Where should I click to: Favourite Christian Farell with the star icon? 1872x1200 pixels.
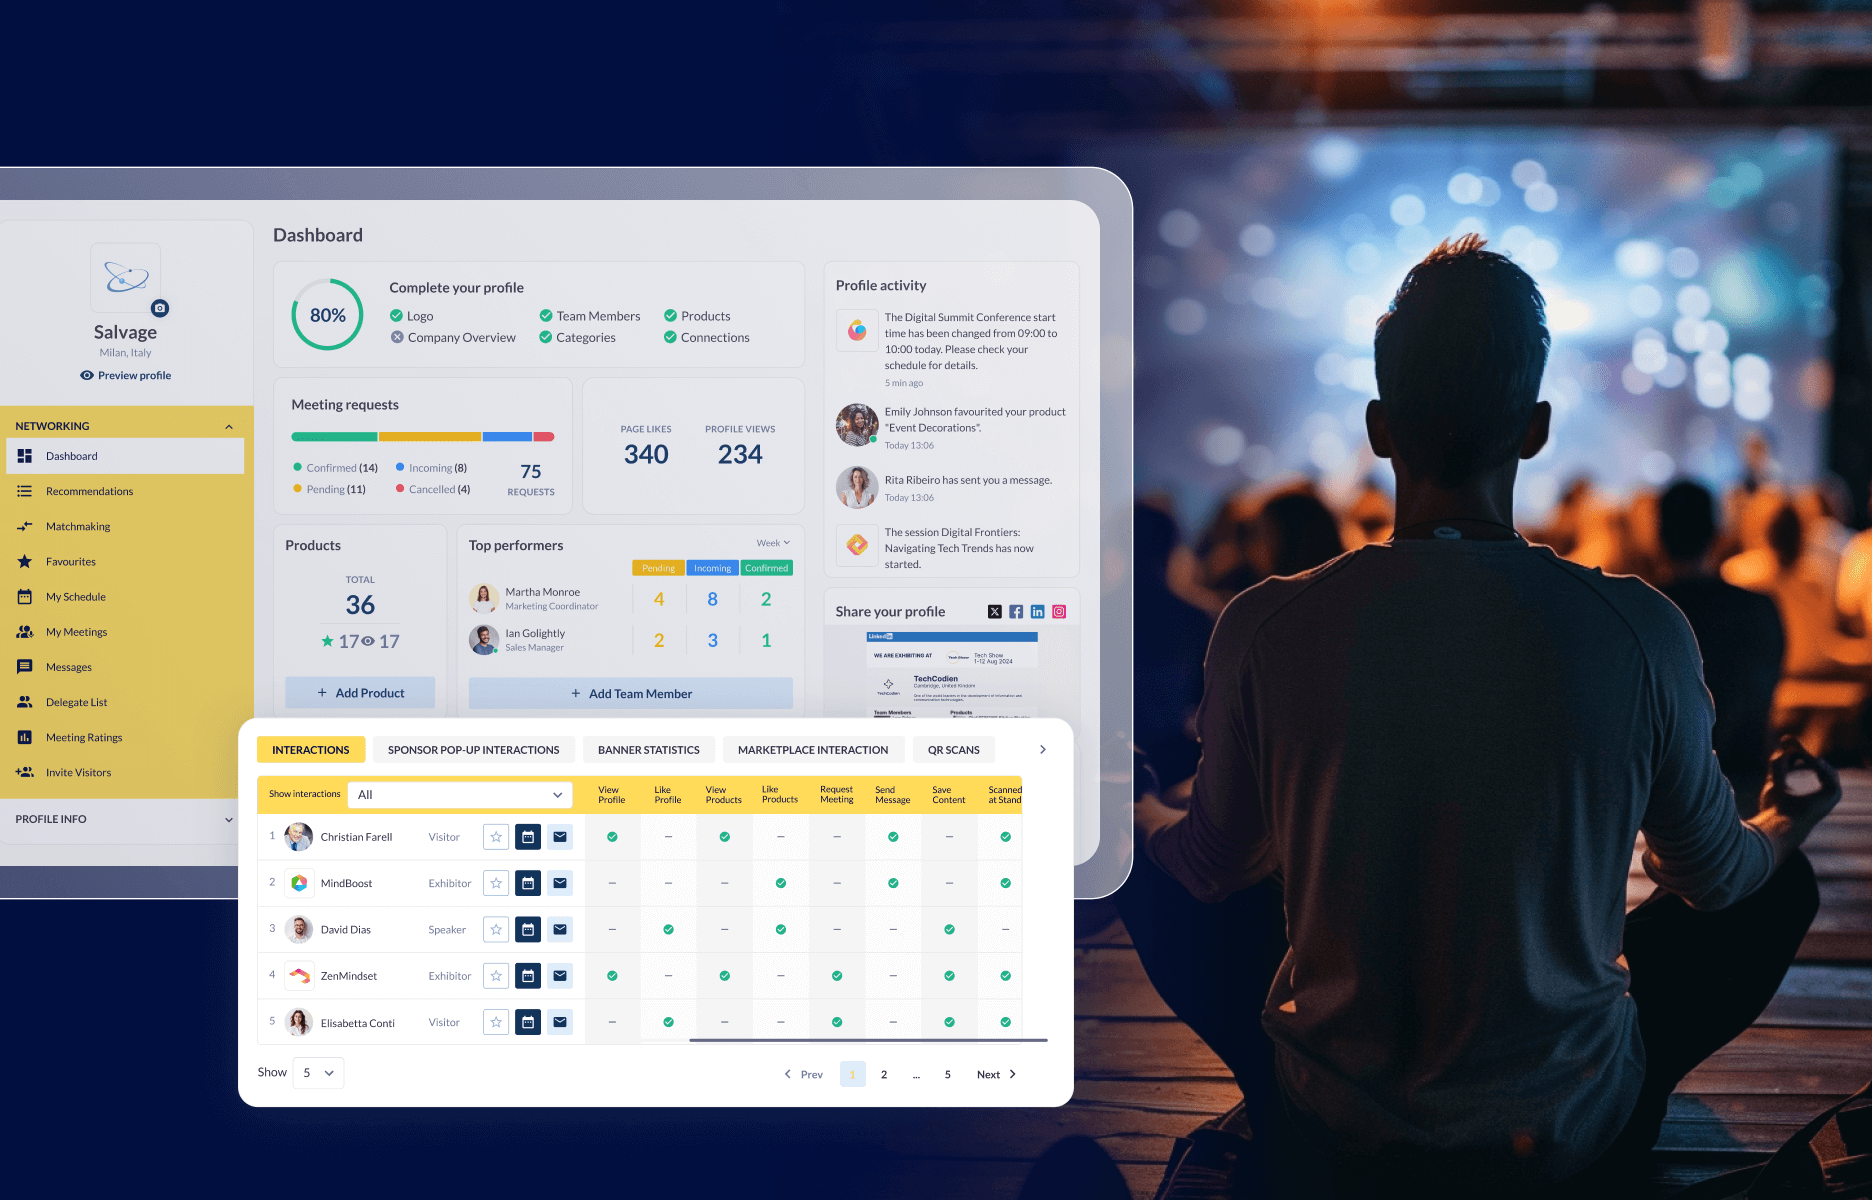click(496, 837)
